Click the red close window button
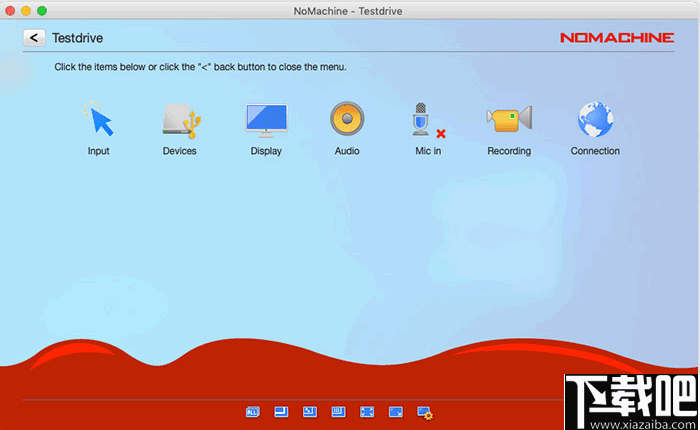Viewport: 700px width, 430px height. (10, 11)
